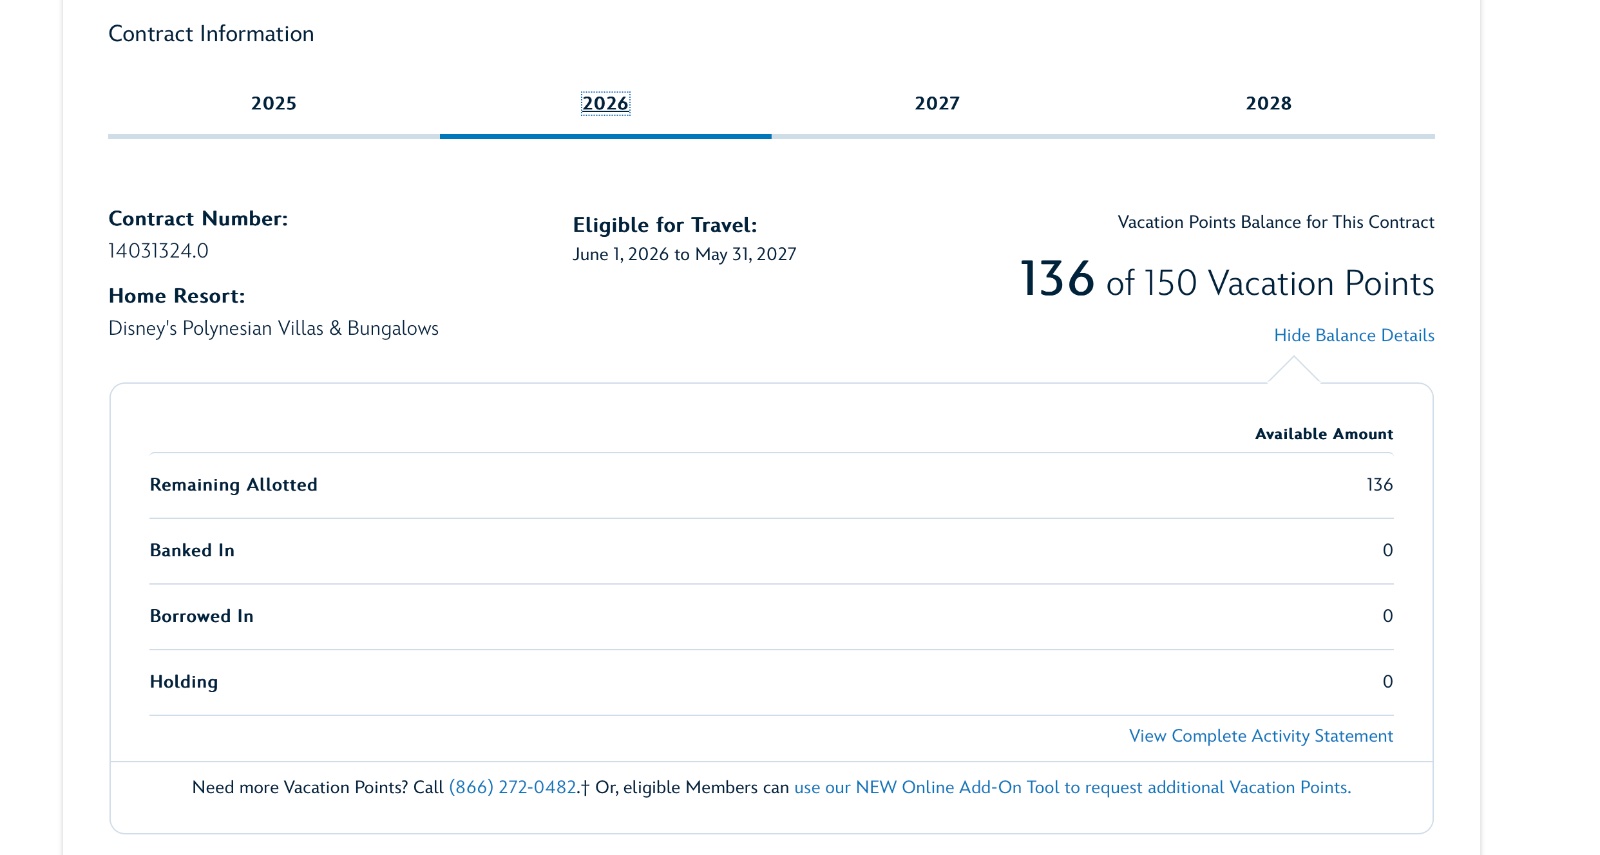The height and width of the screenshot is (855, 1600).
Task: Open View Complete Activity Statement link
Action: tap(1260, 736)
